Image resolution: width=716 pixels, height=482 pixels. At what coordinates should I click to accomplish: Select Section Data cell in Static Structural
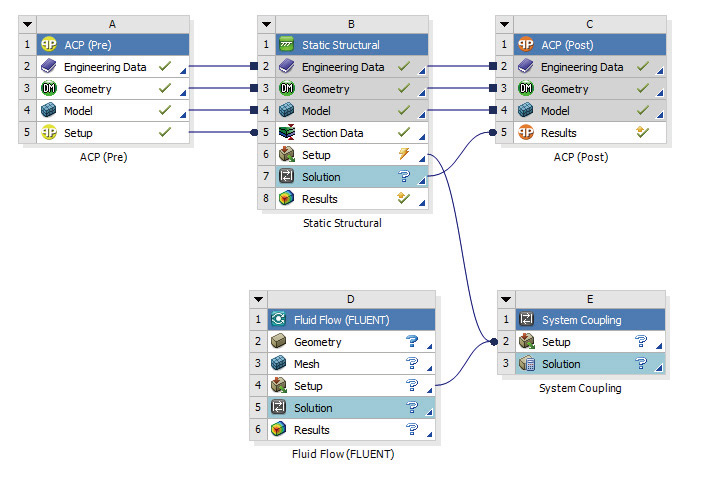pyautogui.click(x=352, y=132)
